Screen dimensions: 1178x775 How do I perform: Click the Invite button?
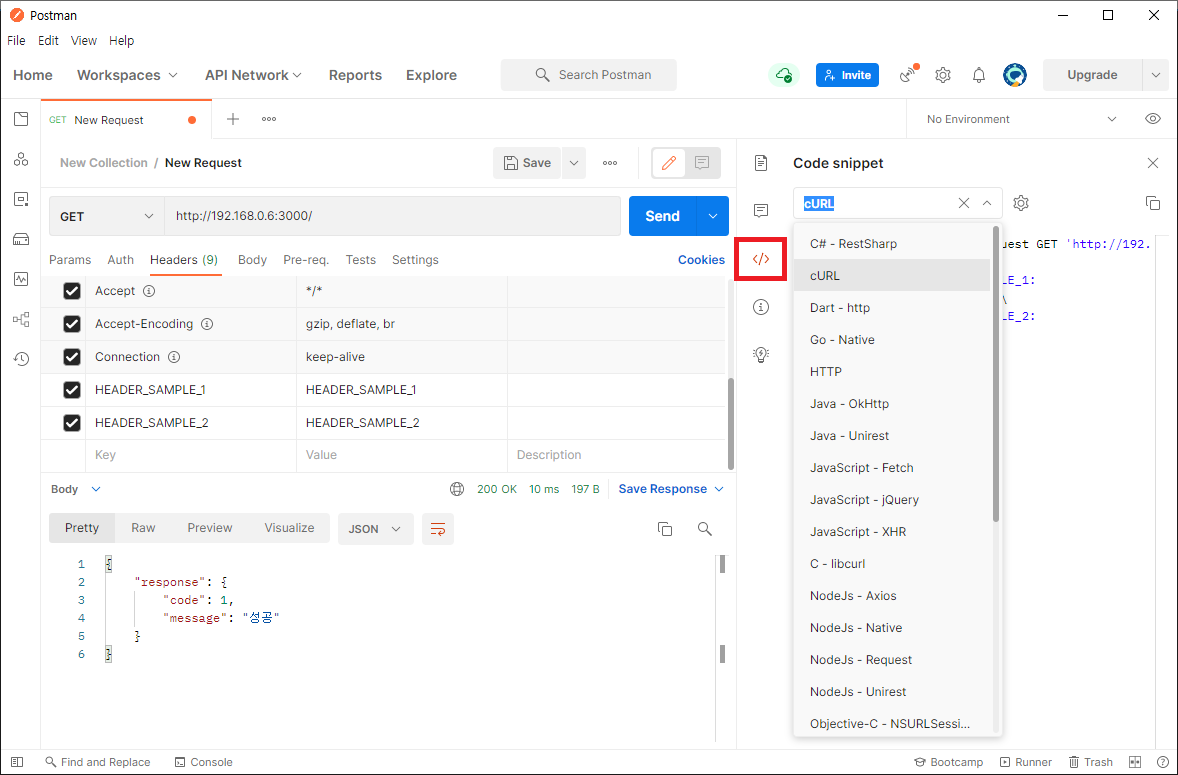click(x=847, y=75)
